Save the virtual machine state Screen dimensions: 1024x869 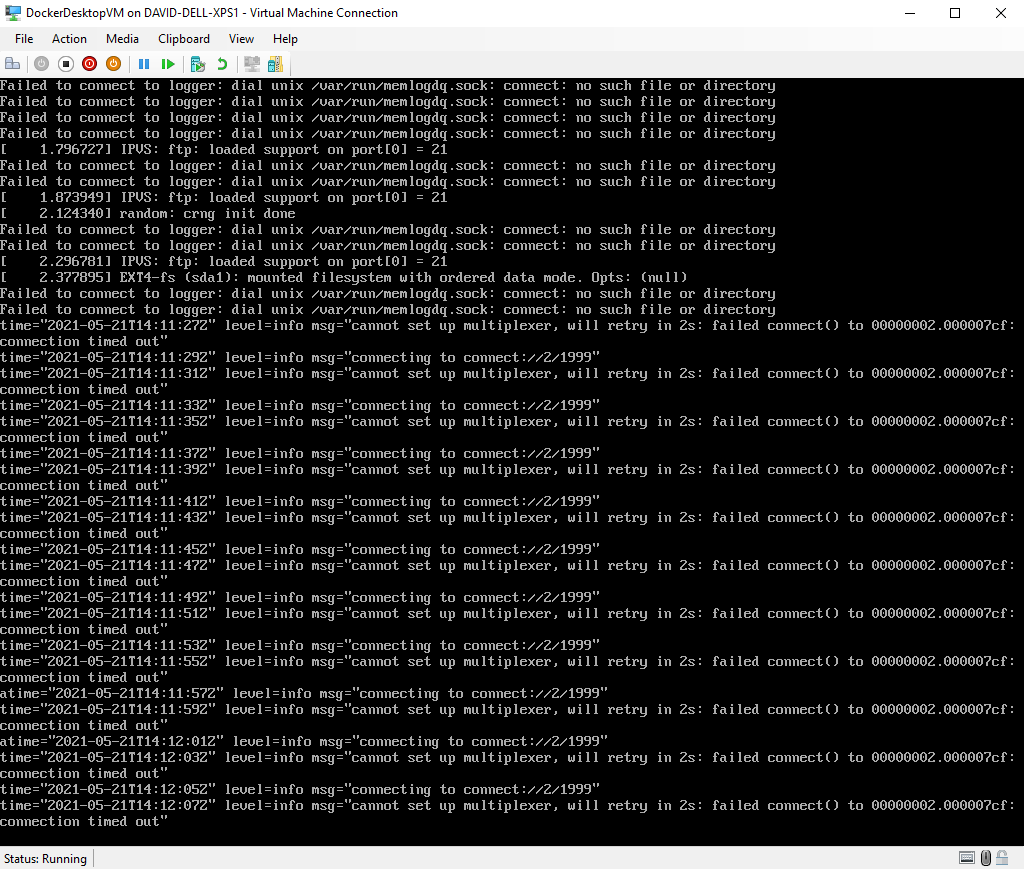[x=113, y=63]
